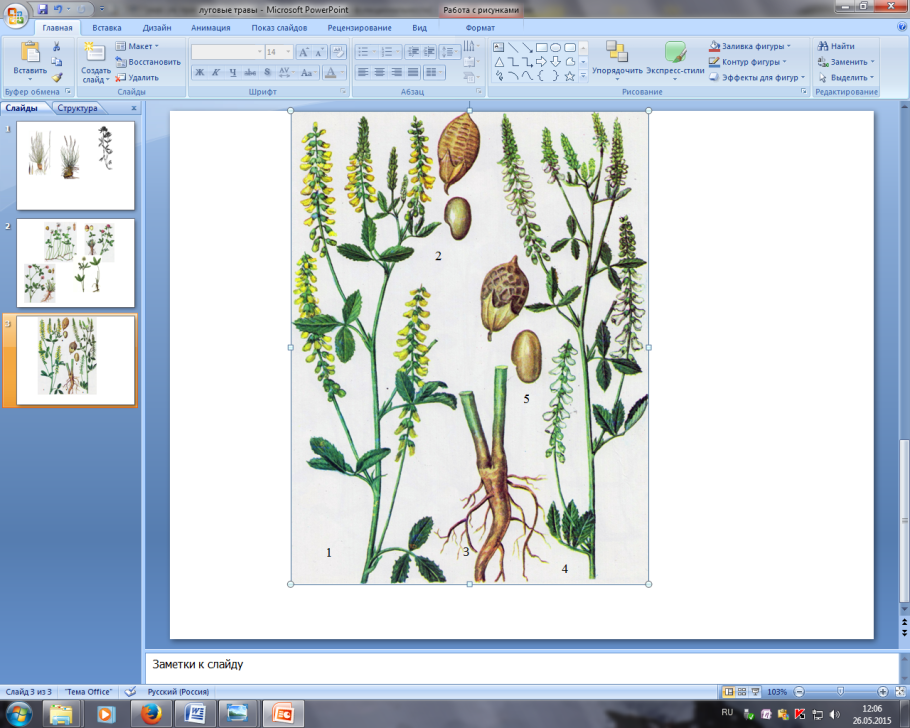
Task: Toggle underline (Ч) formatting
Action: tap(233, 73)
